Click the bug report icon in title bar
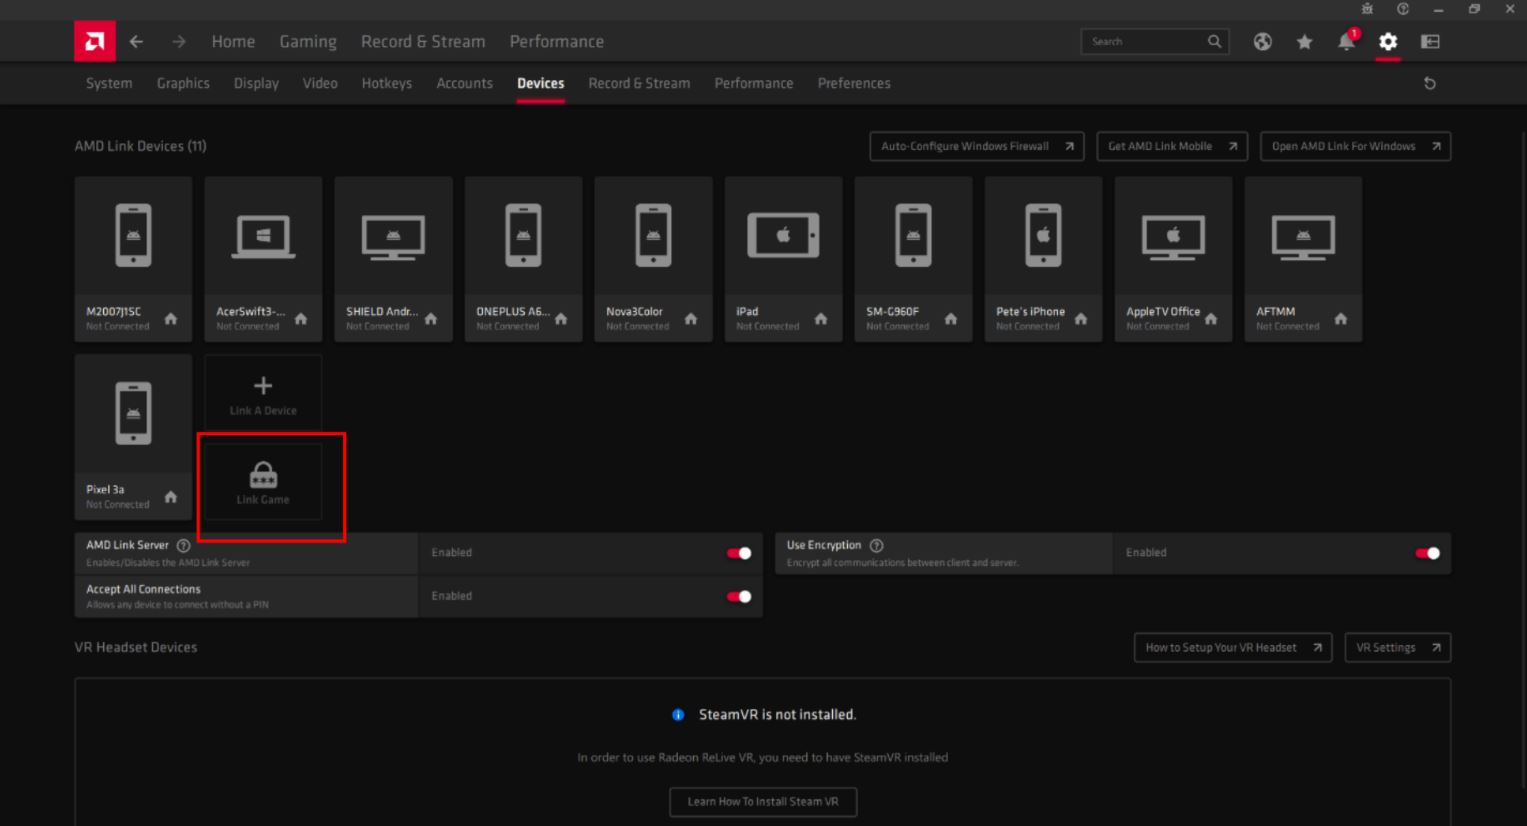Viewport: 1527px width, 826px height. 1367,9
